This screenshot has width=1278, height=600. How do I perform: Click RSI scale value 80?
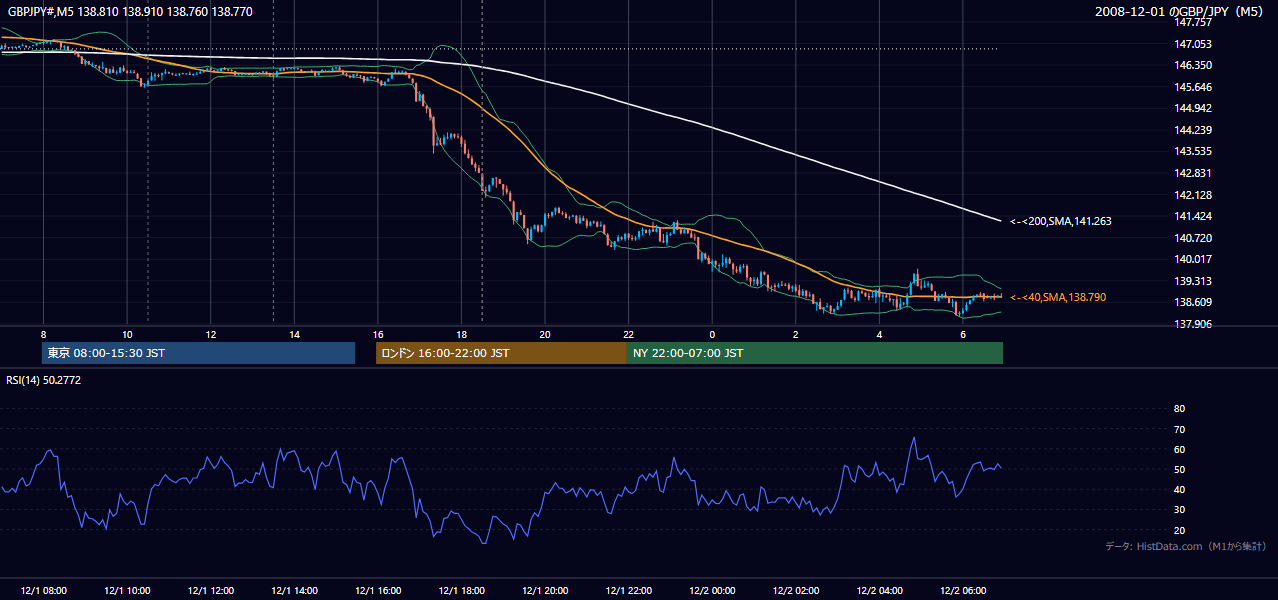1179,409
